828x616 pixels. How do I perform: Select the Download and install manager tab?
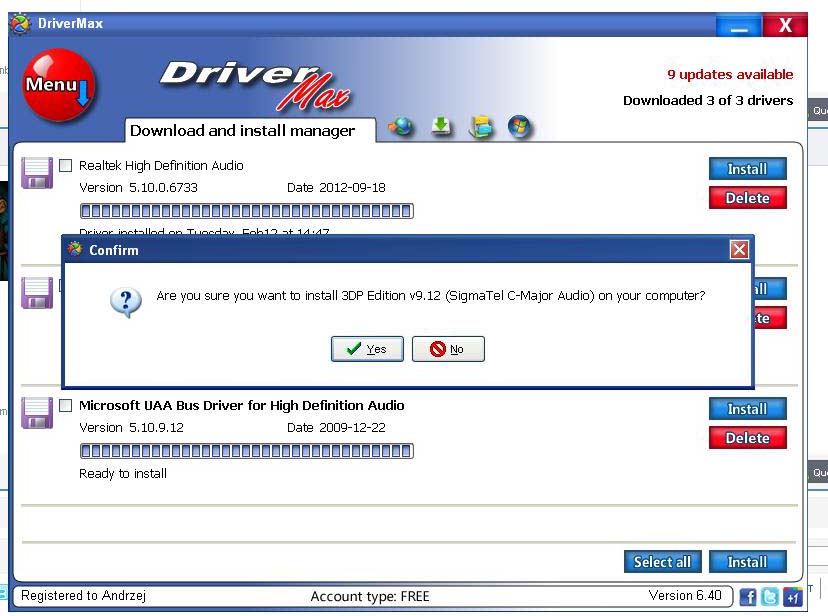coord(250,130)
